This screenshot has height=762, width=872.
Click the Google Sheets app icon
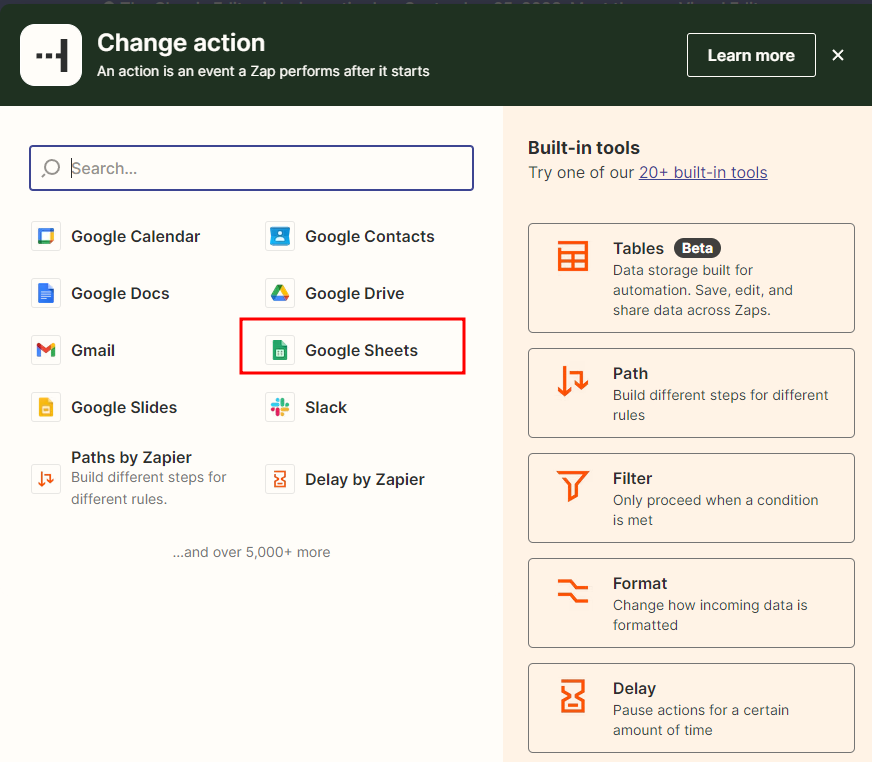pos(280,350)
